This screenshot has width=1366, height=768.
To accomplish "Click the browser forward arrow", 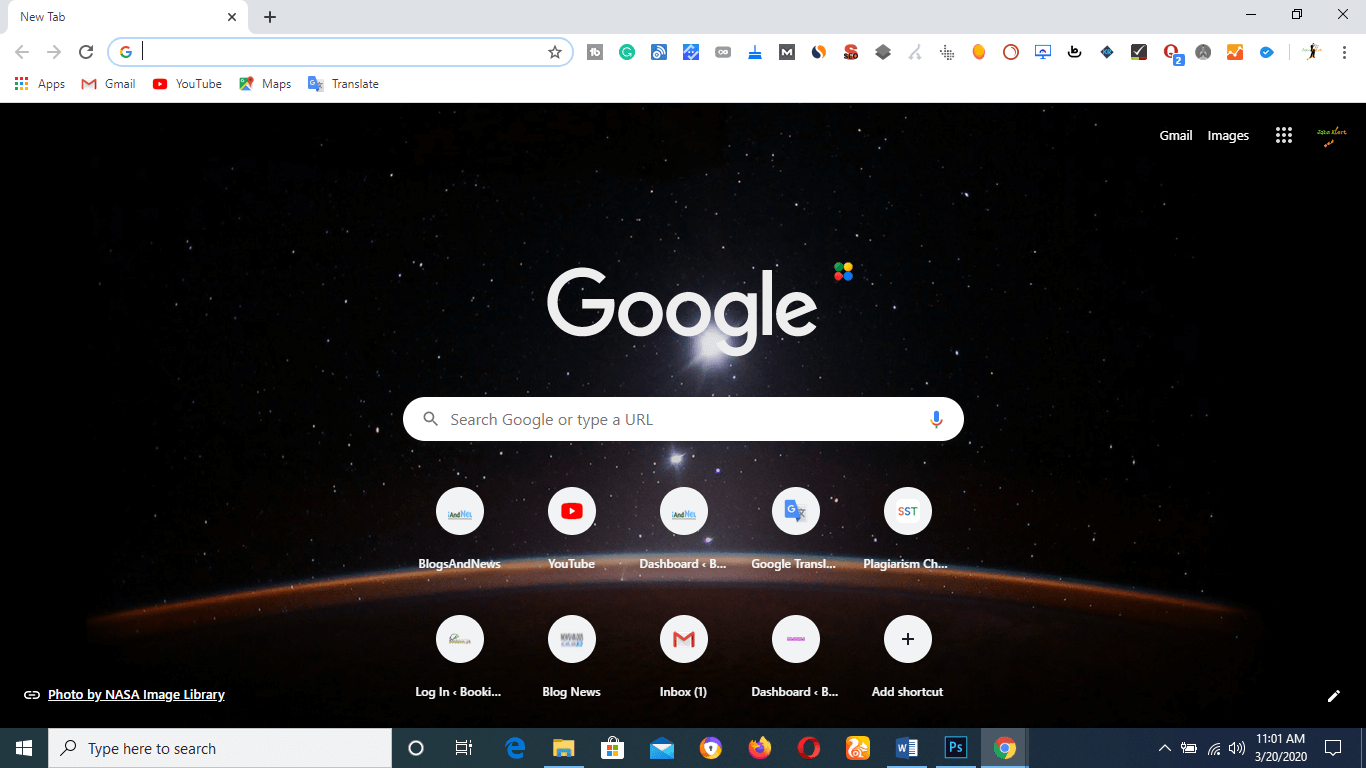I will [54, 52].
